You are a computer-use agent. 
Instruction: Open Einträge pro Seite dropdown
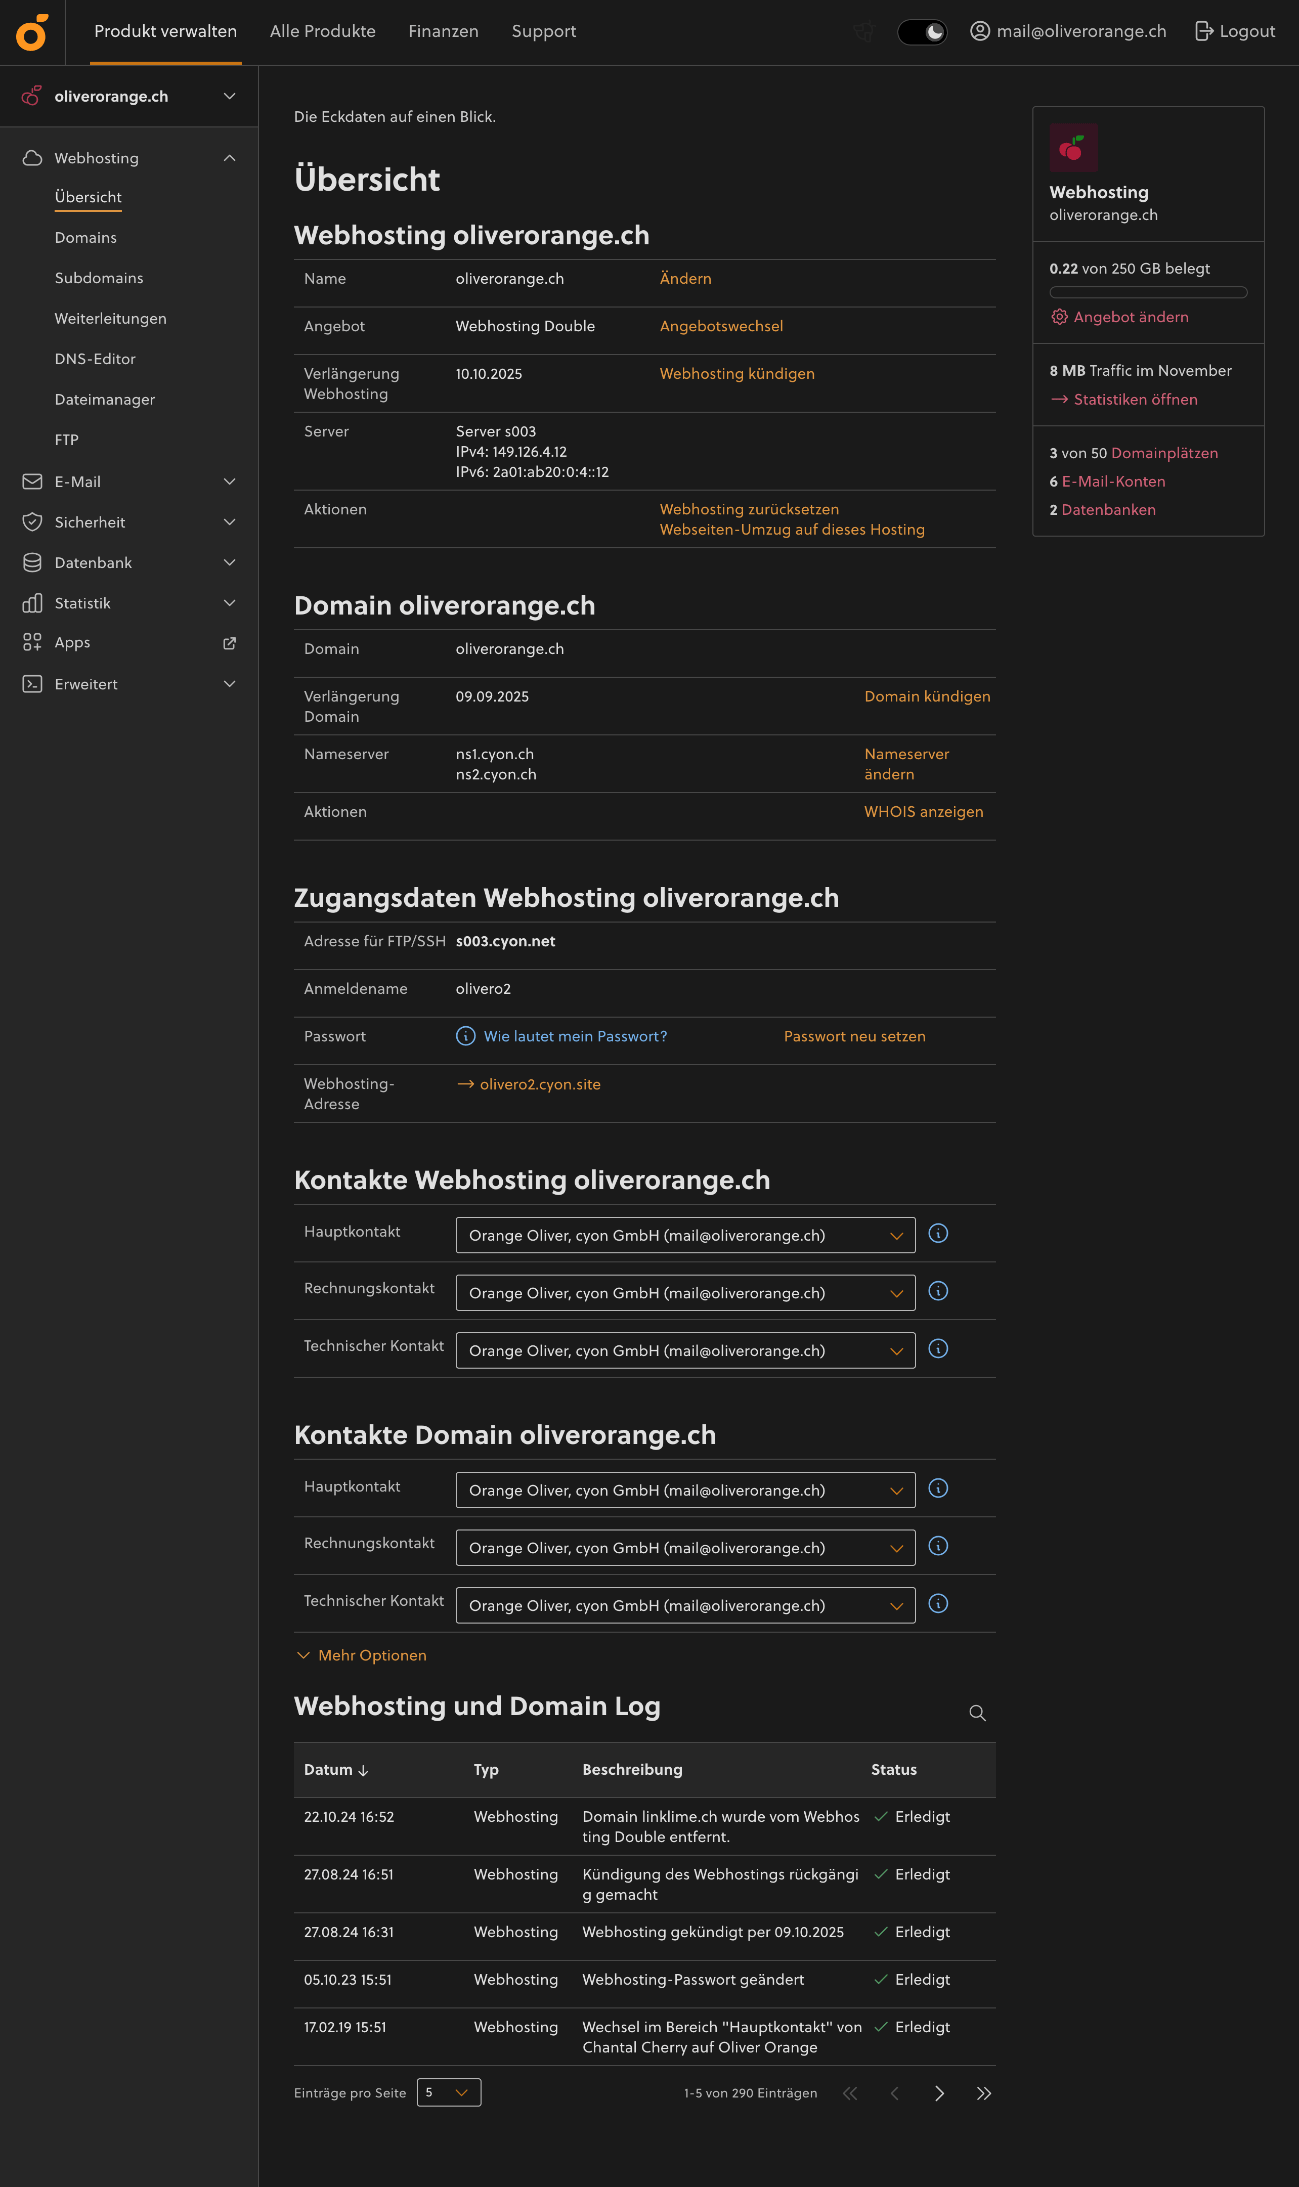point(449,2092)
